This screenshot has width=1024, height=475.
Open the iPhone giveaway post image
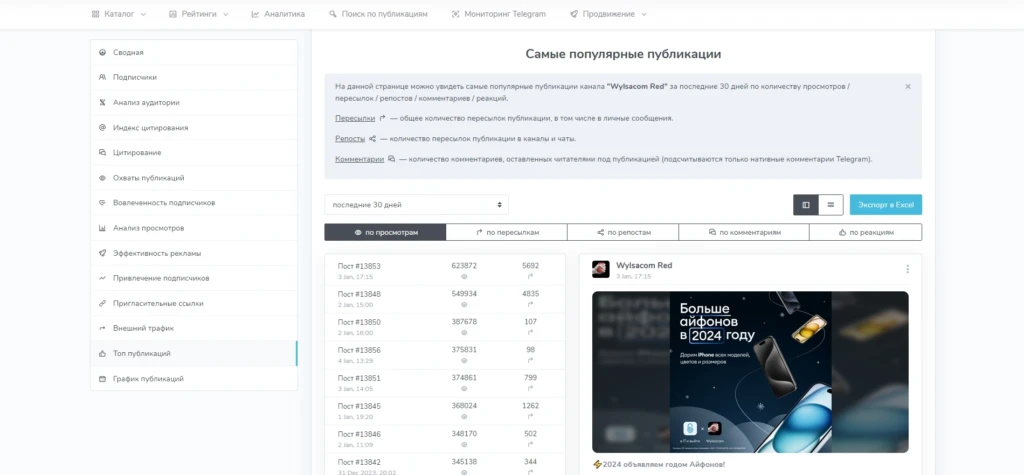tap(750, 372)
